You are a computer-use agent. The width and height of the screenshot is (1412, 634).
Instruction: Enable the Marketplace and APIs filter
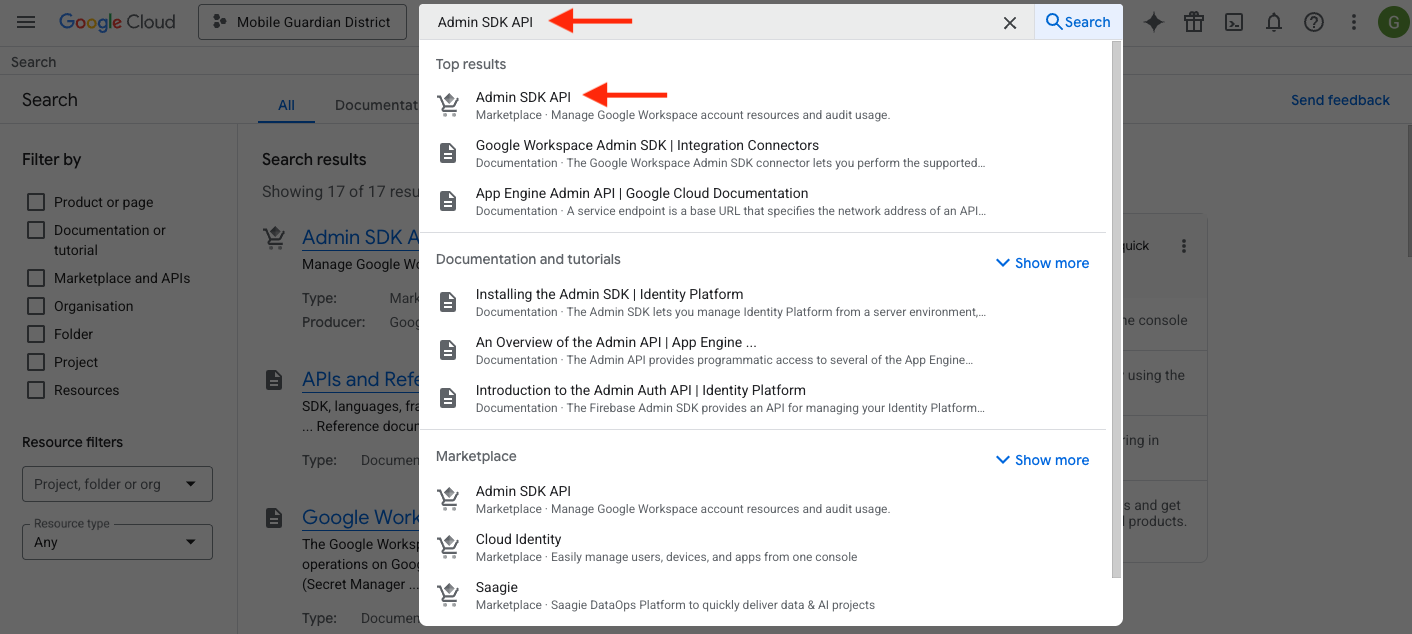[x=36, y=278]
